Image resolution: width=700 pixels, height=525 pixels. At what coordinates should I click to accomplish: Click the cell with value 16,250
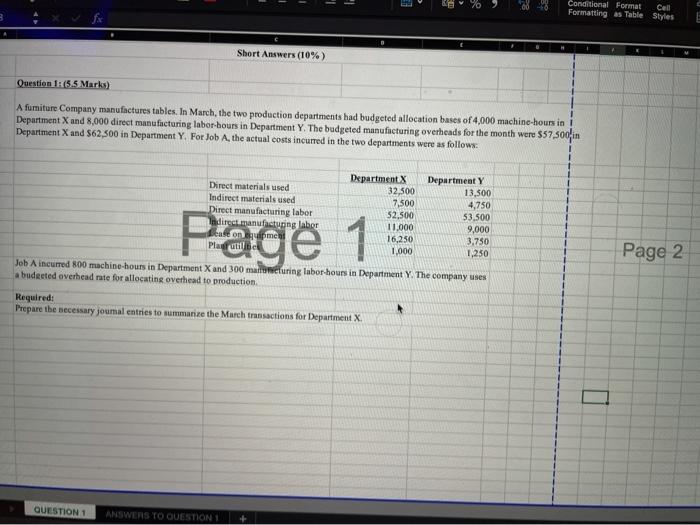point(400,239)
